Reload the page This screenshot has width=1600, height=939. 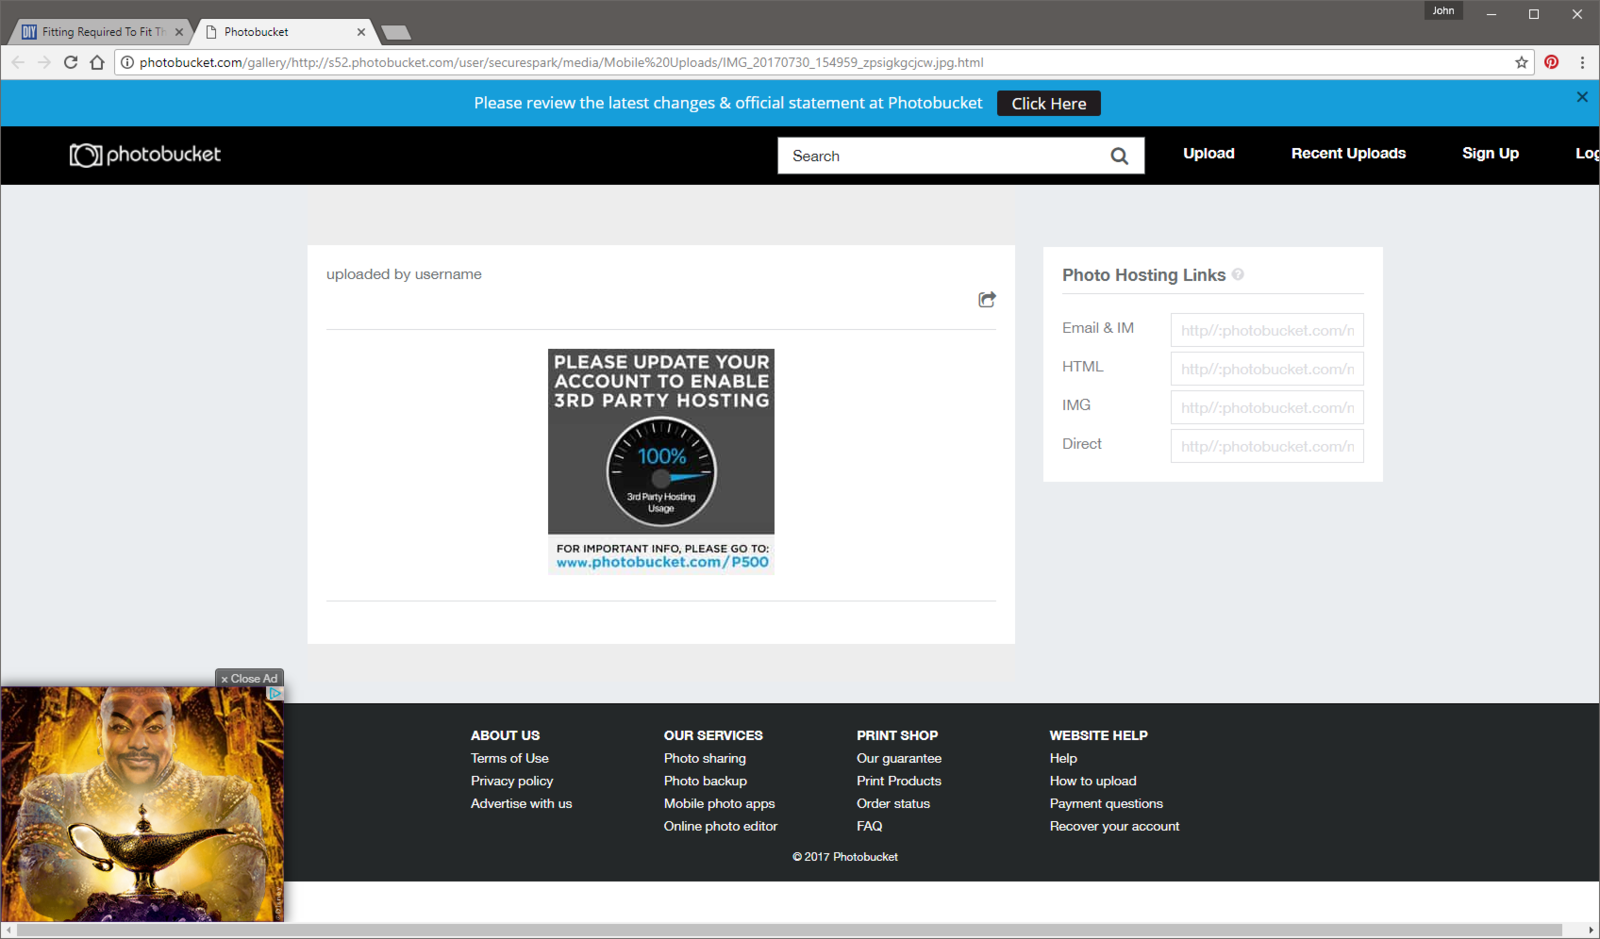pos(70,62)
